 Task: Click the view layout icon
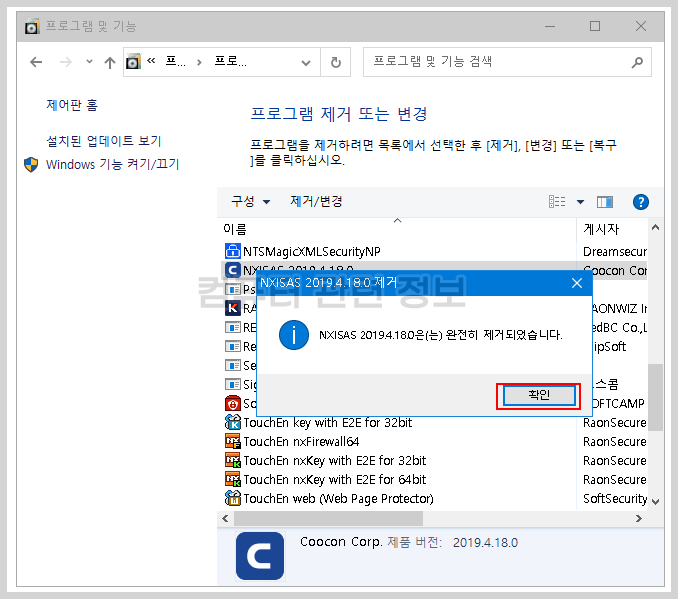pos(557,202)
